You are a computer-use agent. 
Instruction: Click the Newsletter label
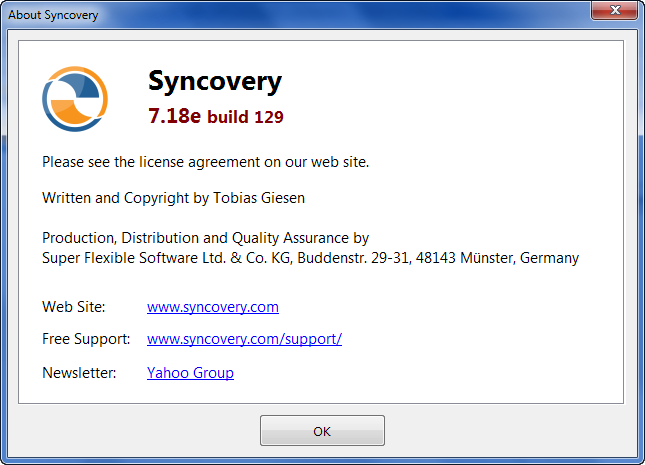click(x=79, y=373)
